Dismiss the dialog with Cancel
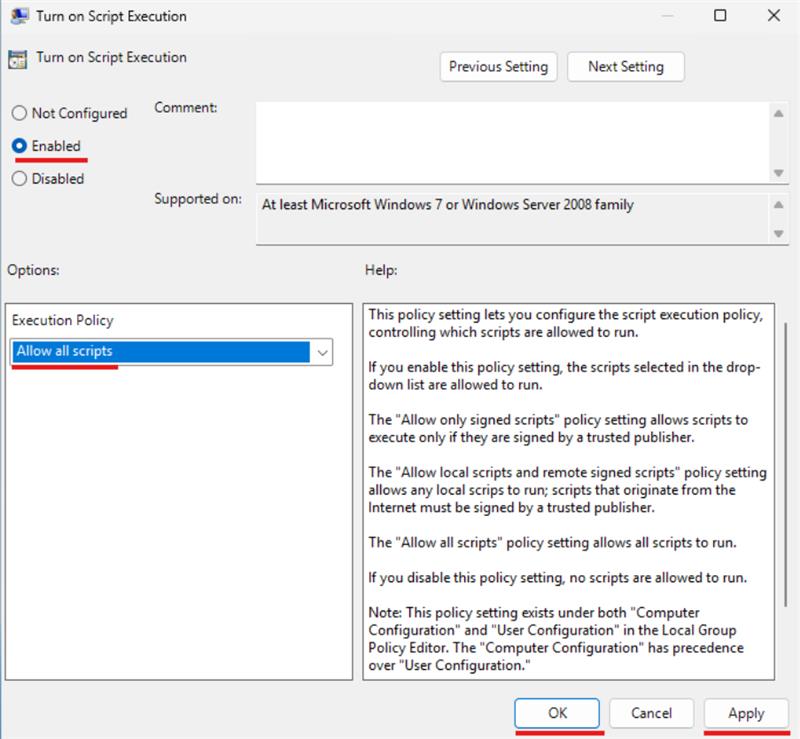Image resolution: width=800 pixels, height=739 pixels. [651, 713]
